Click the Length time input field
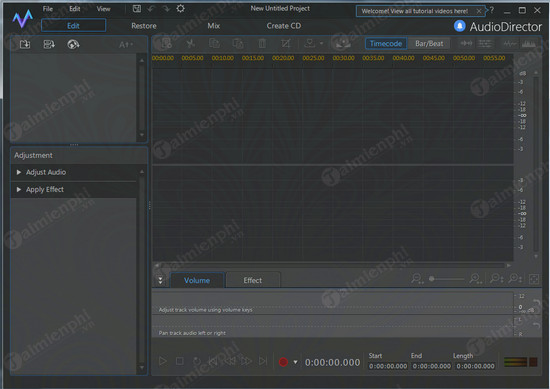This screenshot has width=550, height=389. click(x=475, y=366)
